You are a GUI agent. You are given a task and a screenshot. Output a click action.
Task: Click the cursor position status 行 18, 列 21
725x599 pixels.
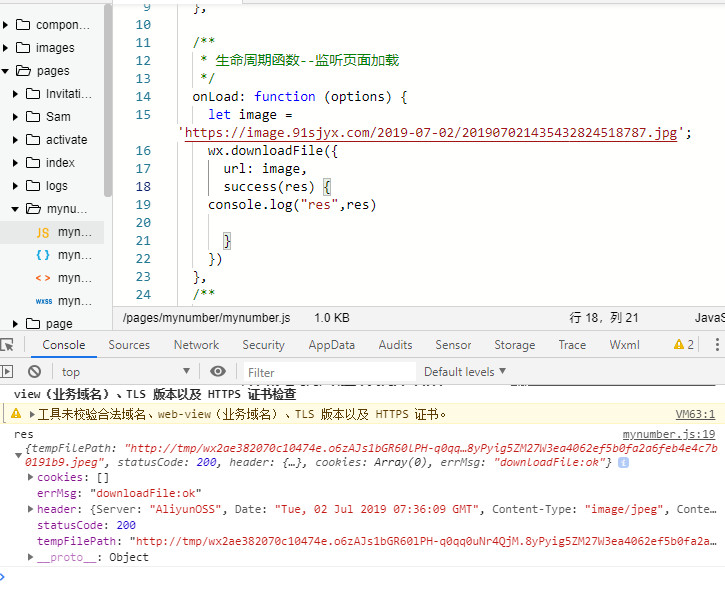(603, 318)
